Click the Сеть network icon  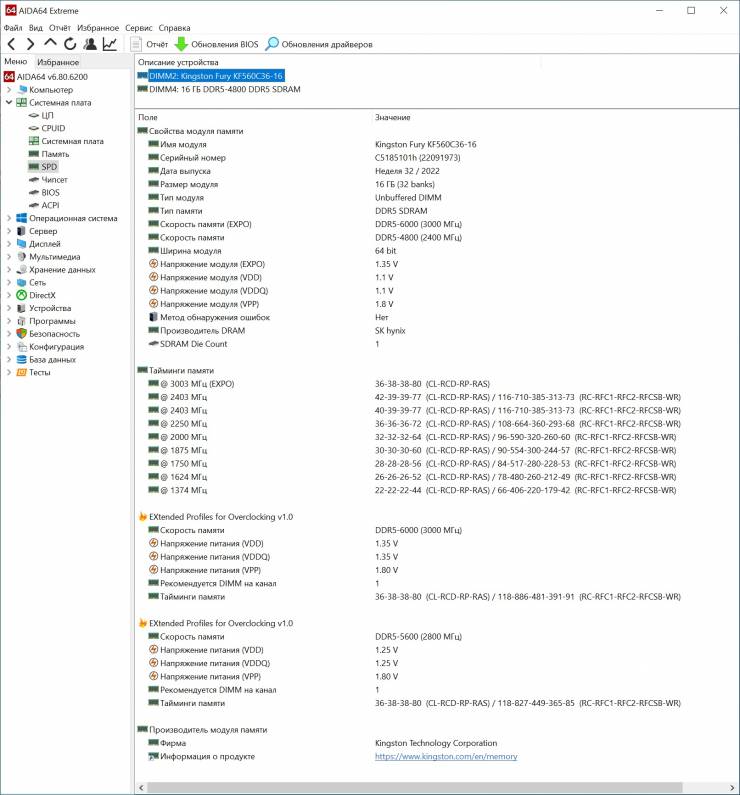pyautogui.click(x=21, y=282)
